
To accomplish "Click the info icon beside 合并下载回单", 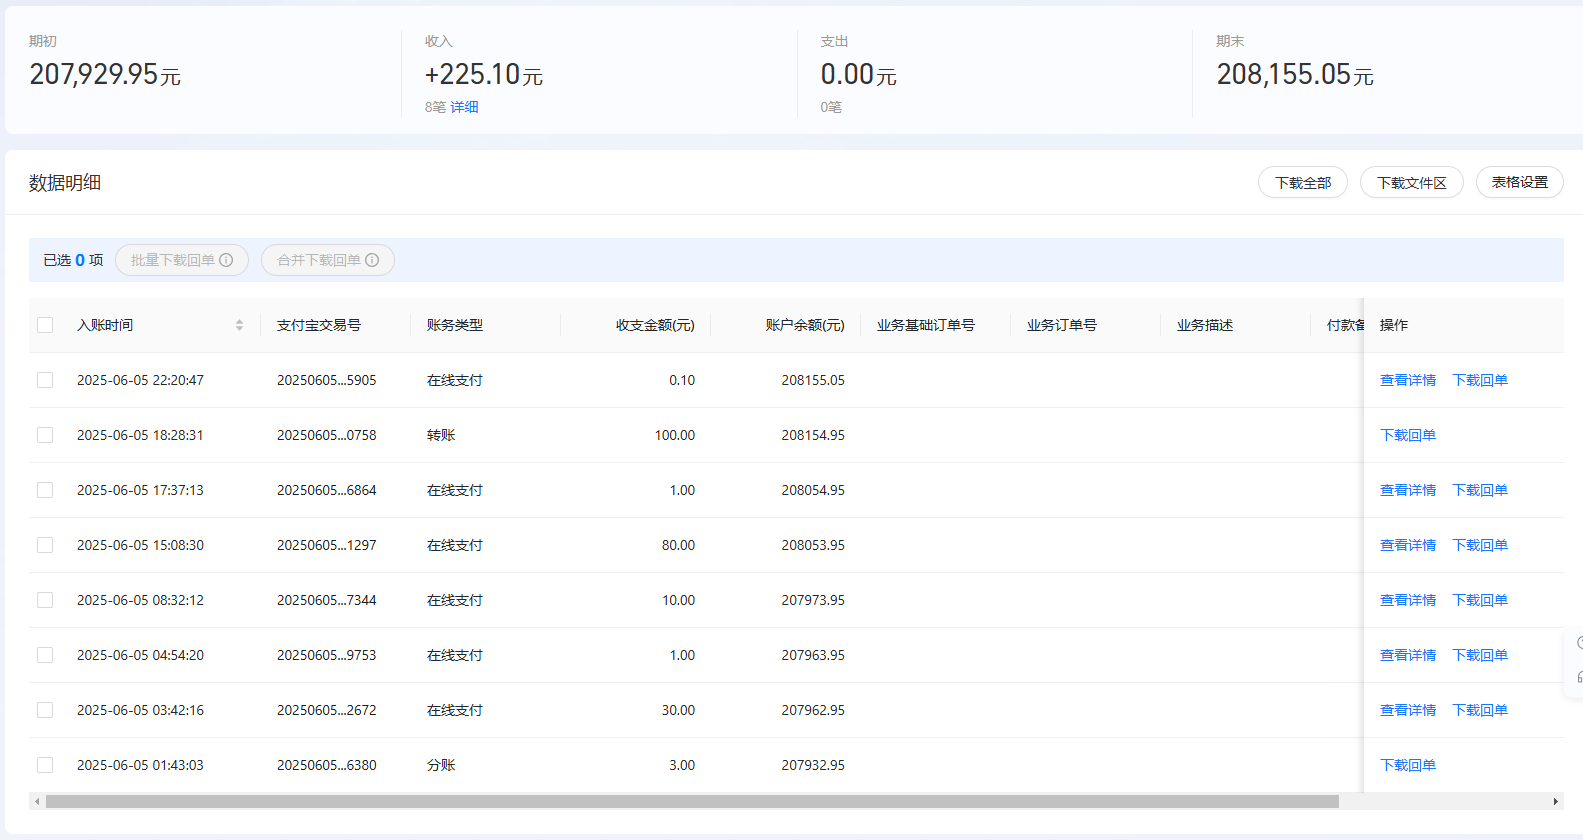I will click(372, 260).
